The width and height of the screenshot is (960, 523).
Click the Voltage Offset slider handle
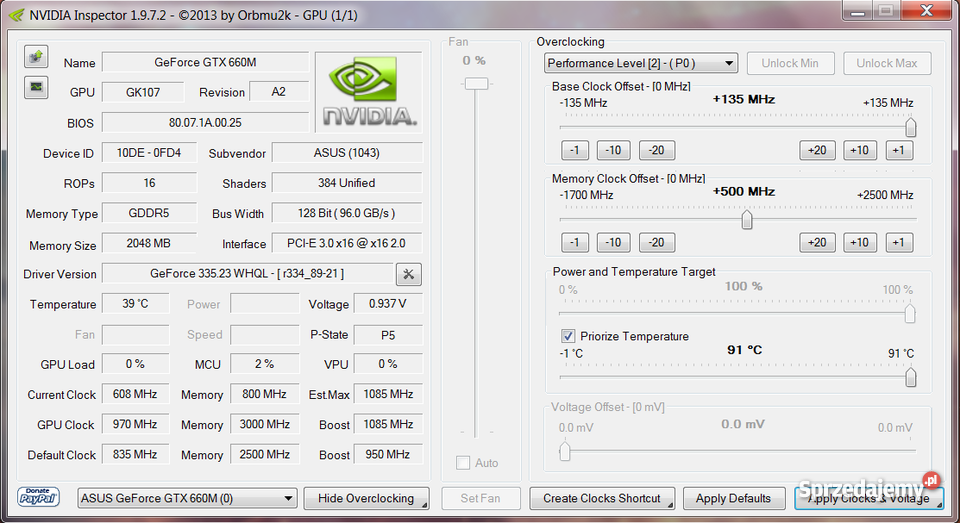564,451
